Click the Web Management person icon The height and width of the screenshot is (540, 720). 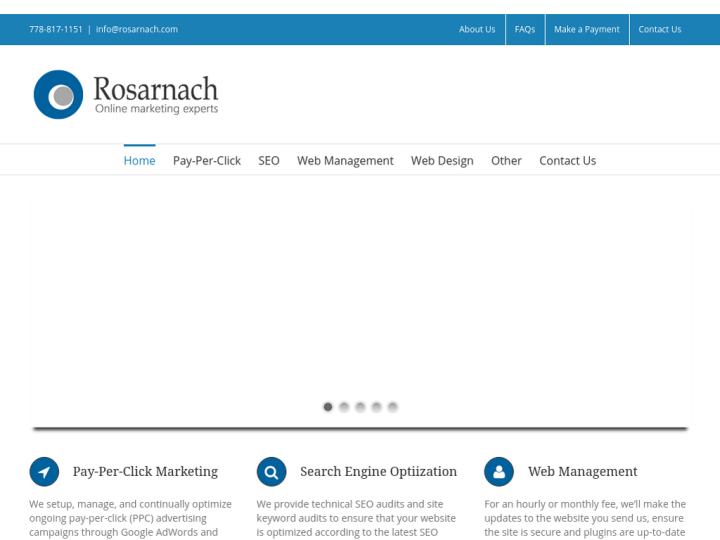[x=499, y=471]
